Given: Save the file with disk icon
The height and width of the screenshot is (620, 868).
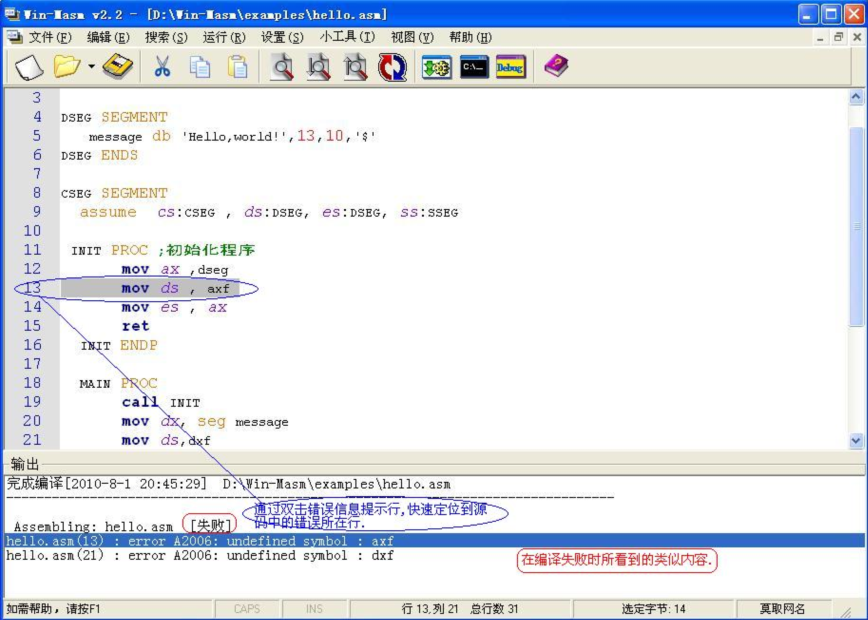Looking at the screenshot, I should [118, 67].
